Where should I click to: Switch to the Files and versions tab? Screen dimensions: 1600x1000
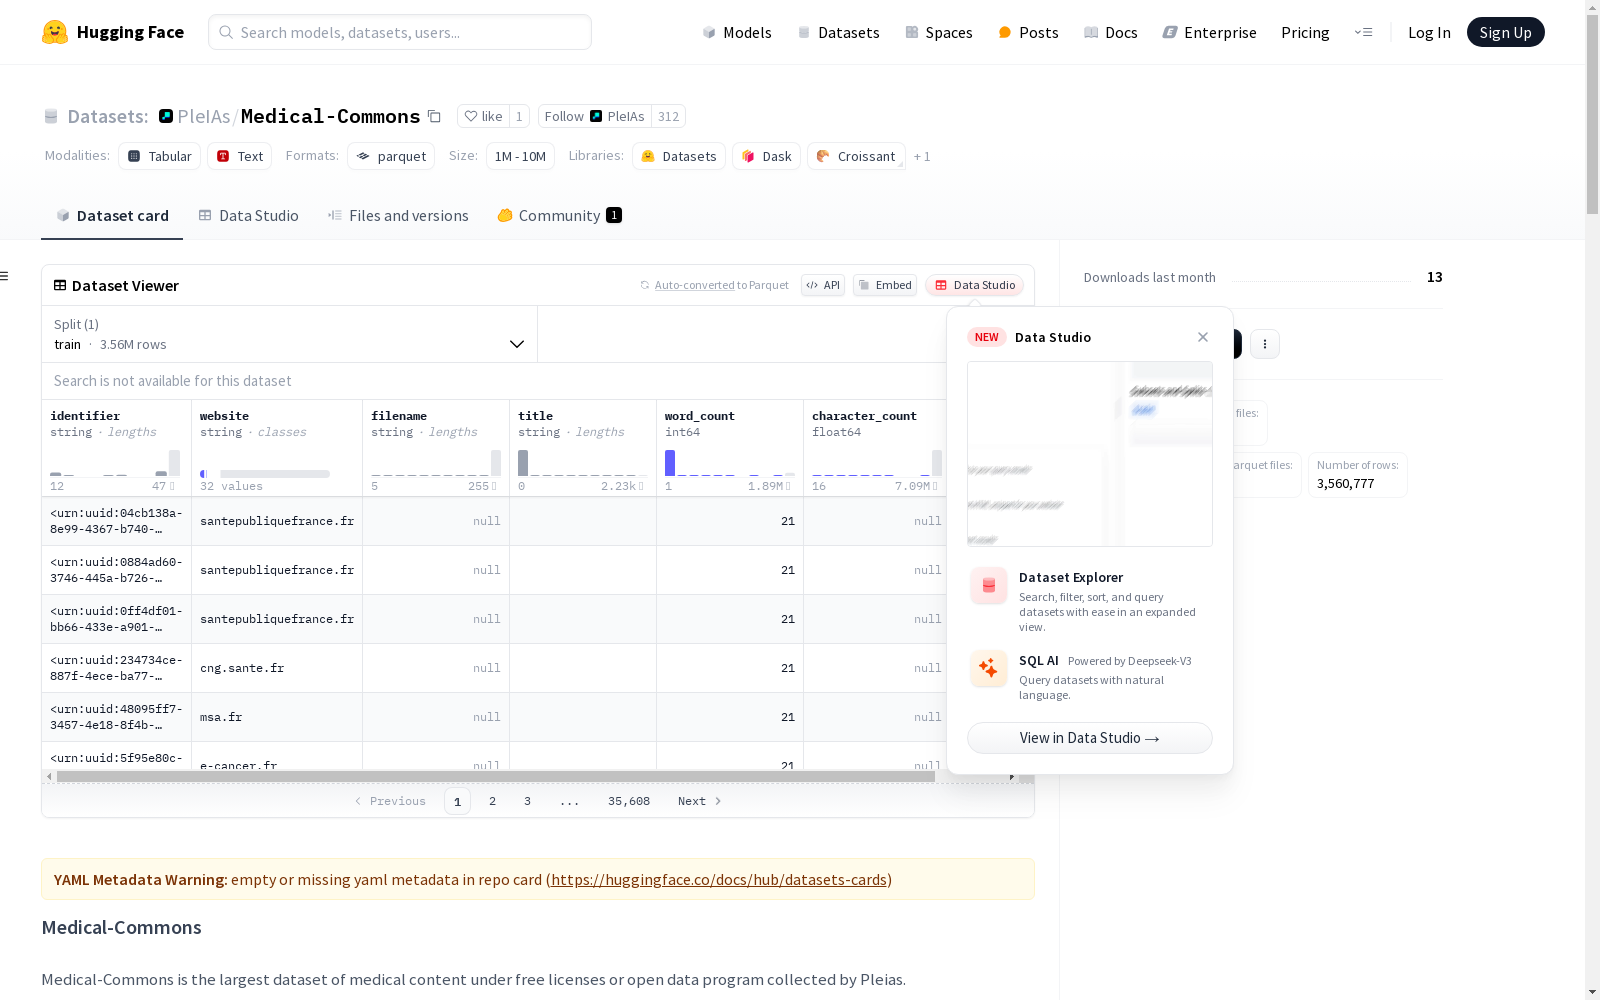point(398,216)
